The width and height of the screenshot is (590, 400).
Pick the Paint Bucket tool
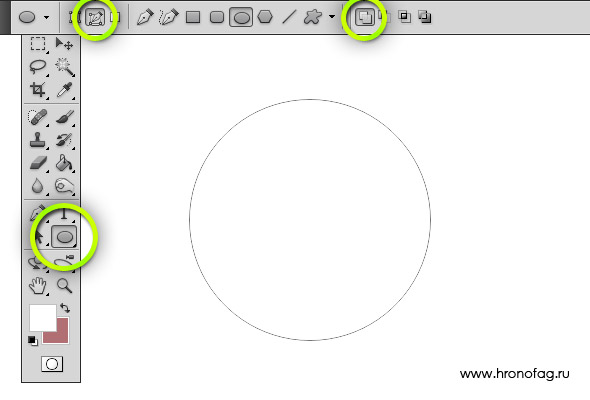coord(64,163)
